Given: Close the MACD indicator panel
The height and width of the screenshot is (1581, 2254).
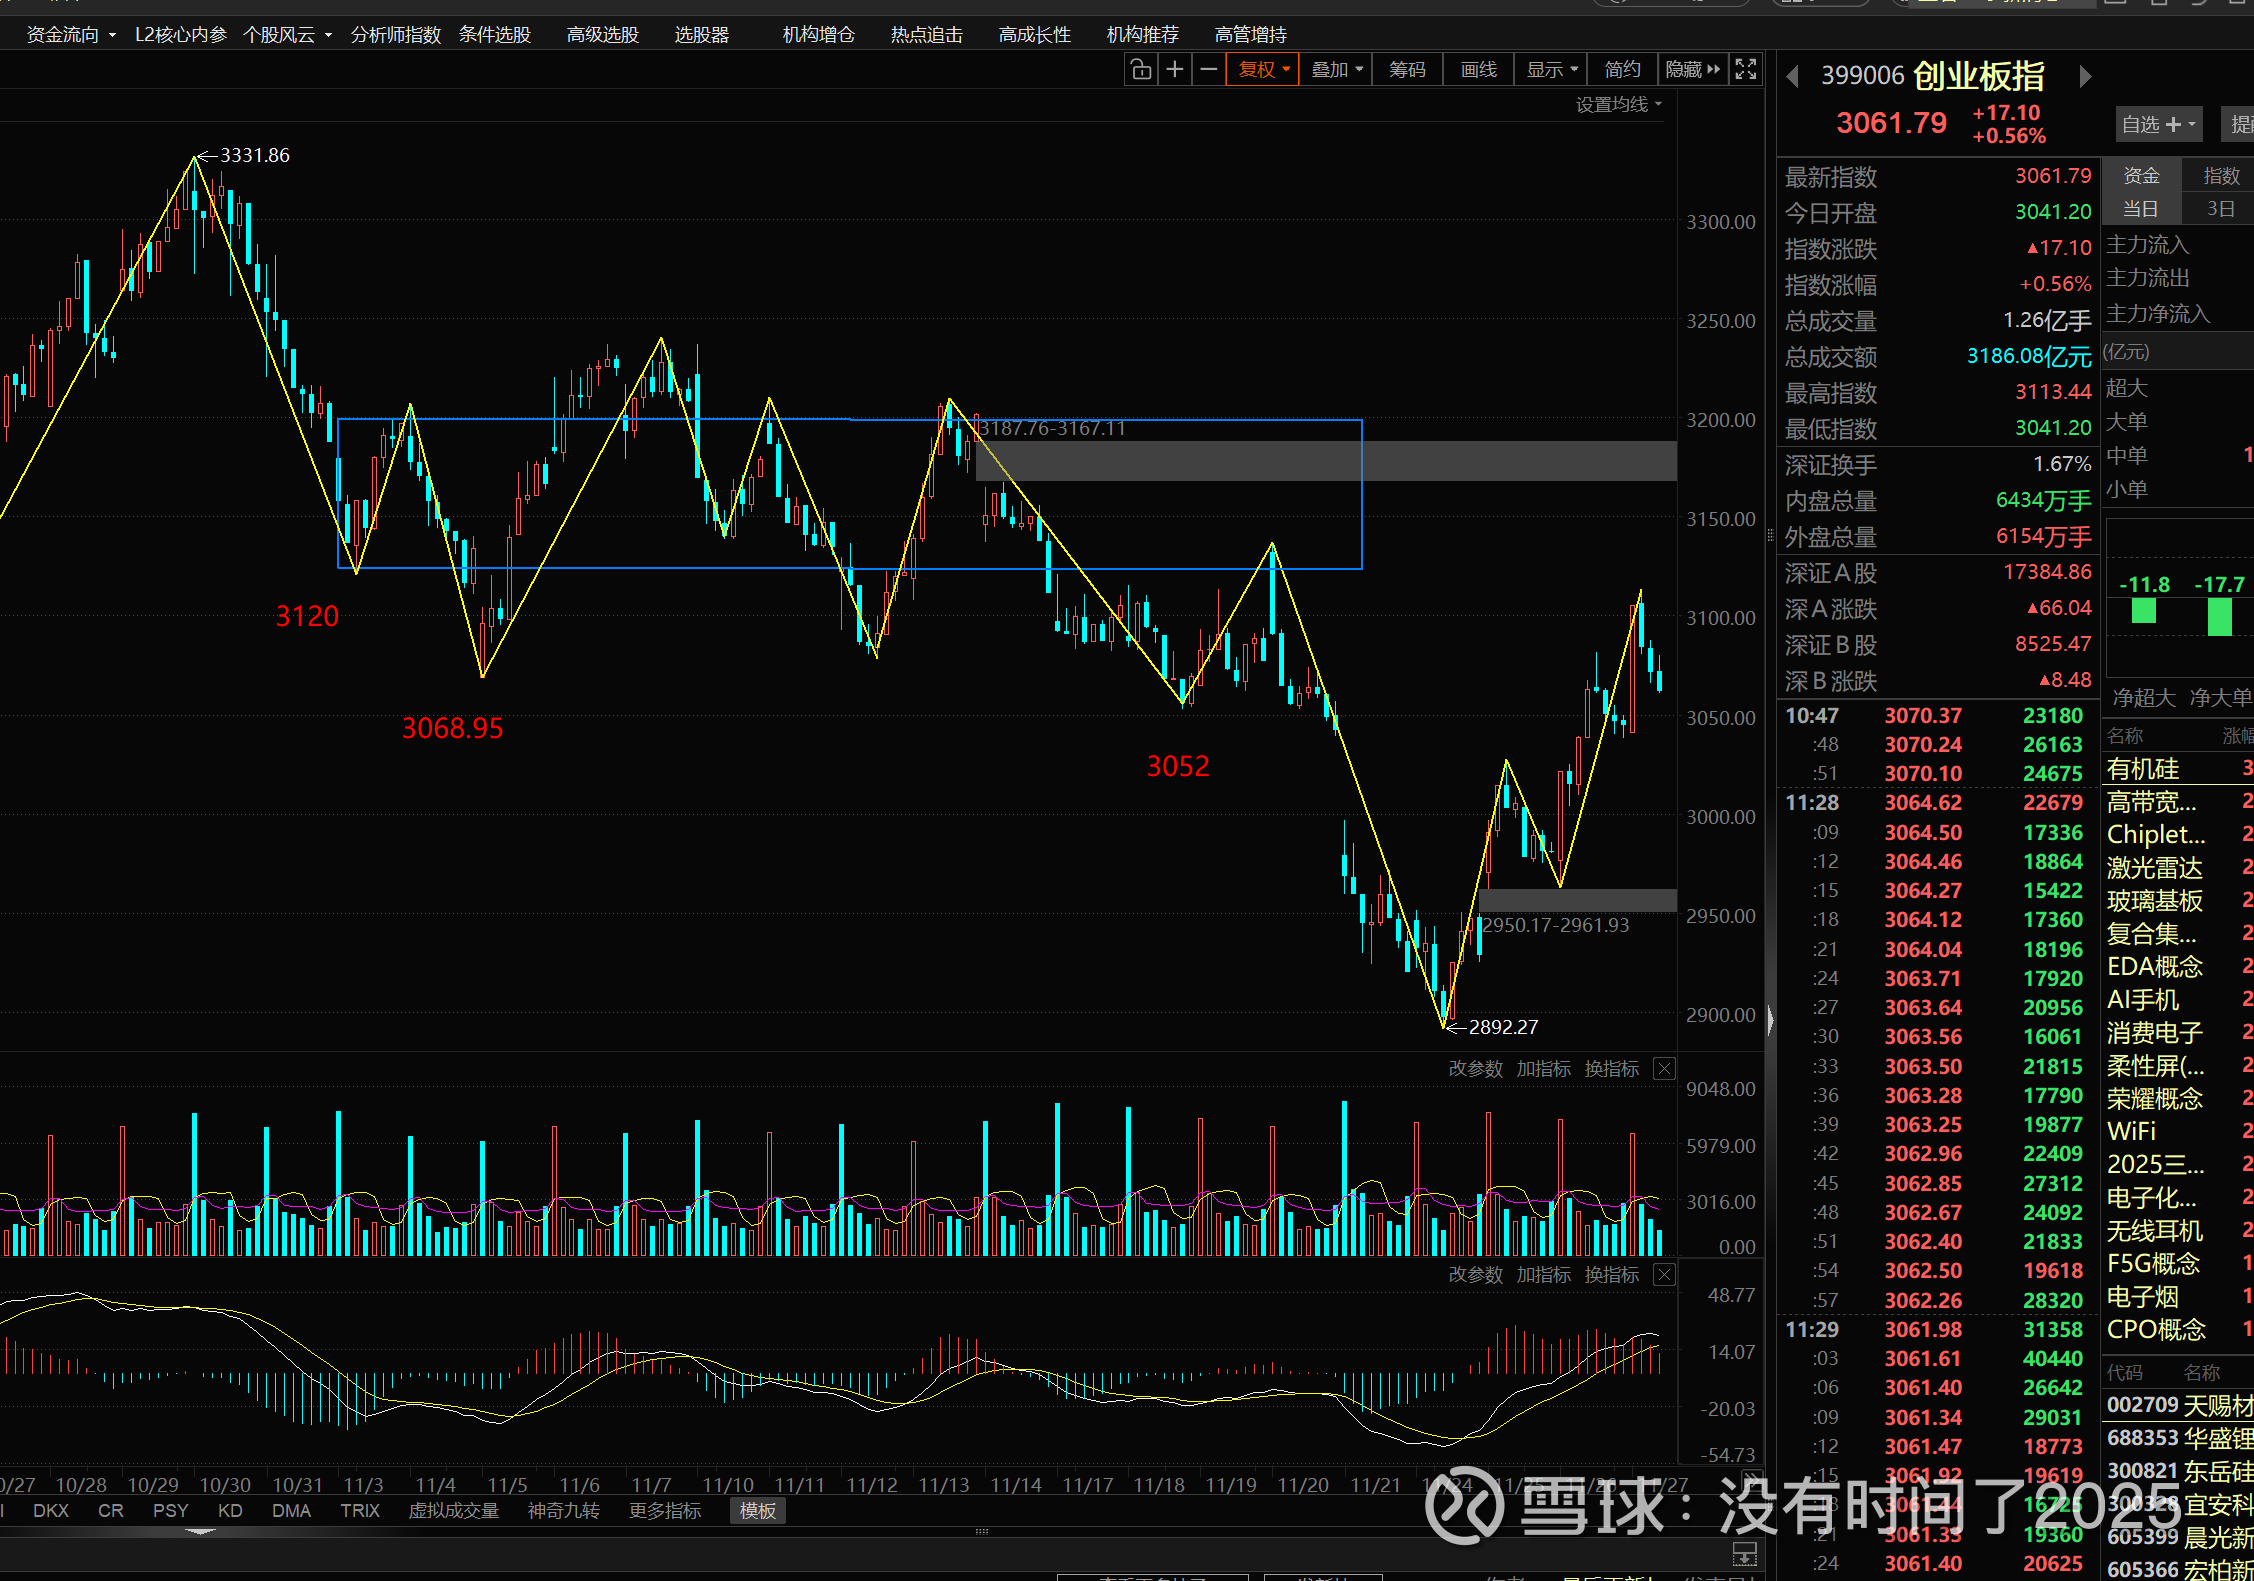Looking at the screenshot, I should click(x=1664, y=1275).
